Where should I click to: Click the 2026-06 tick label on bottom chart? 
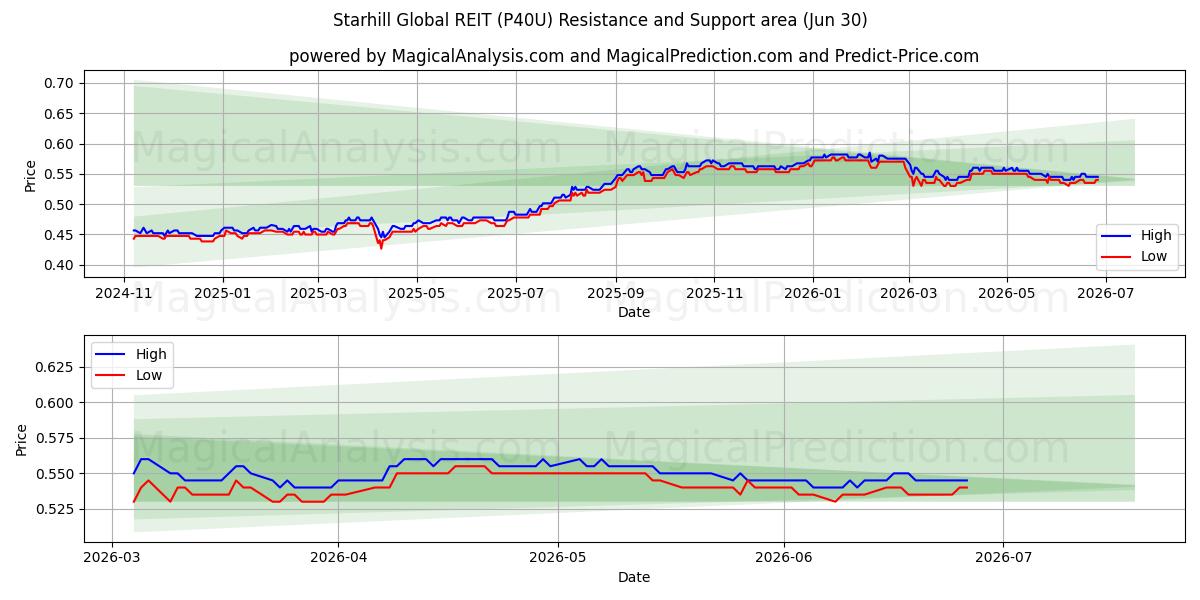click(x=784, y=557)
